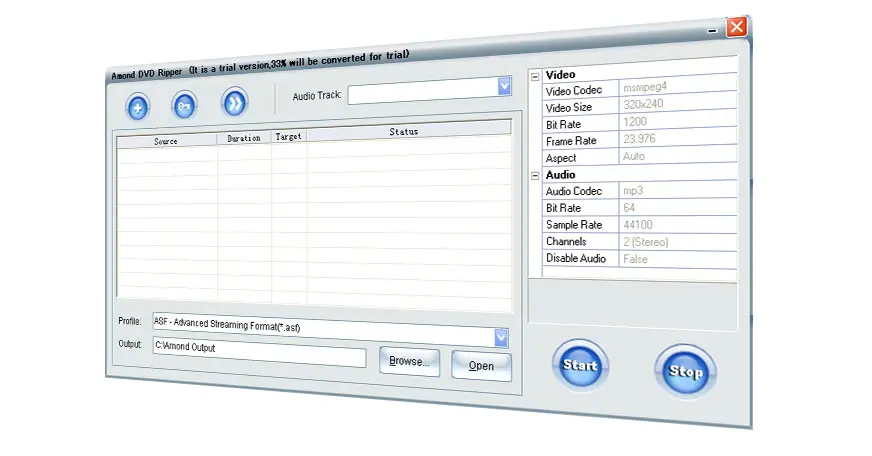Click the blue key register icon

[184, 105]
